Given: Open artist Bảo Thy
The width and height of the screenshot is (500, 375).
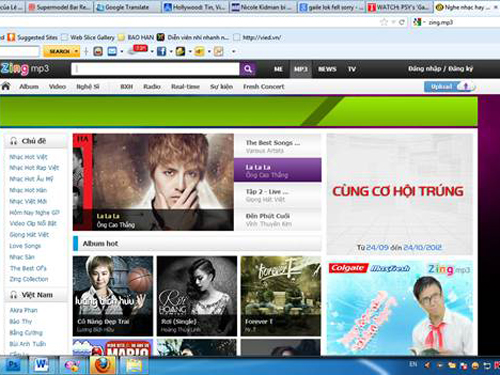Looking at the screenshot, I should coord(21,321).
